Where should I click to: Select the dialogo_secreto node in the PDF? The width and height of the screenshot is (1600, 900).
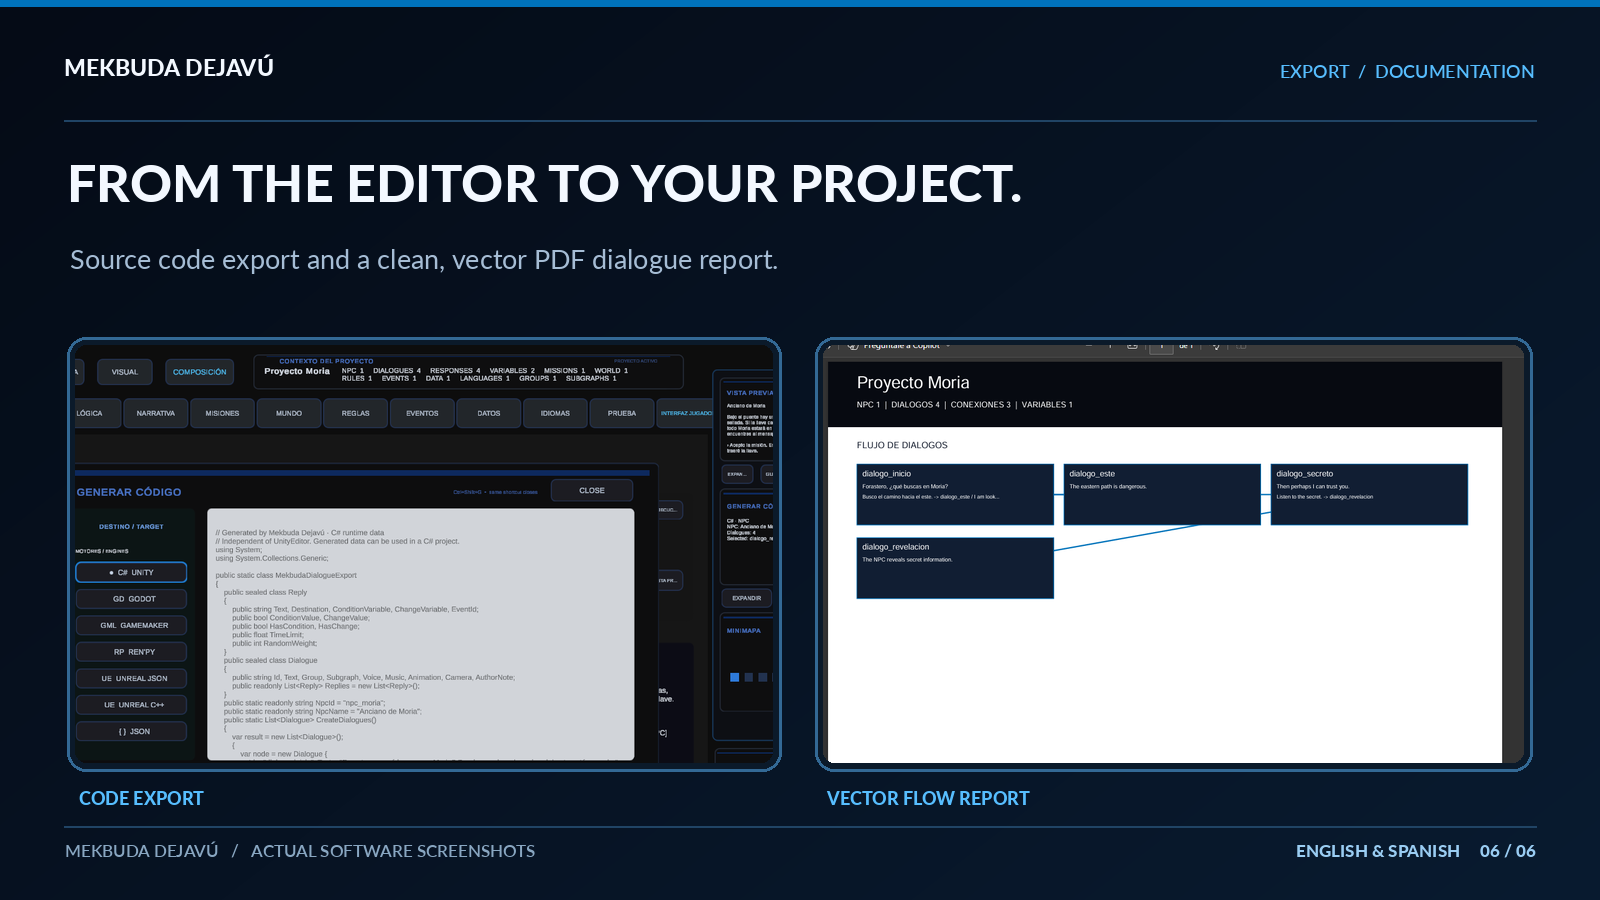1369,494
